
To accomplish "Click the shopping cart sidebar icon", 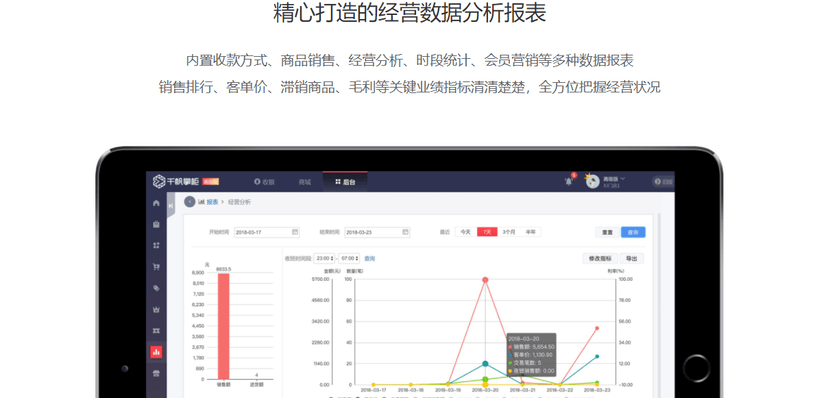I will pyautogui.click(x=156, y=267).
